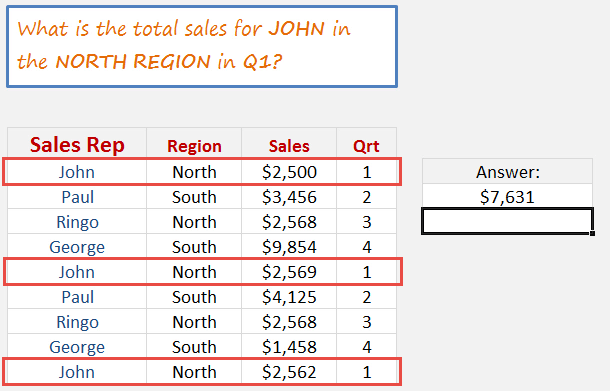The image size is (610, 391).
Task: Click the $7,631 answer cell
Action: point(507,196)
